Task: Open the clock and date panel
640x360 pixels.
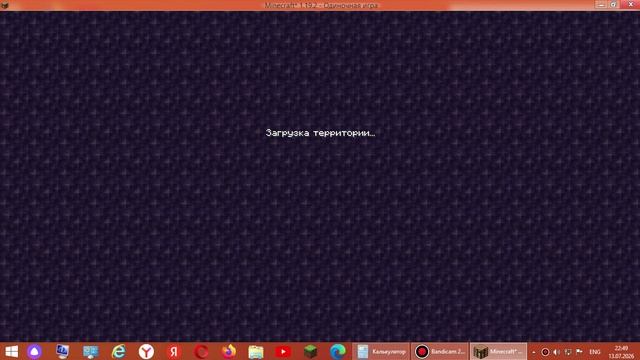Action: [x=621, y=352]
